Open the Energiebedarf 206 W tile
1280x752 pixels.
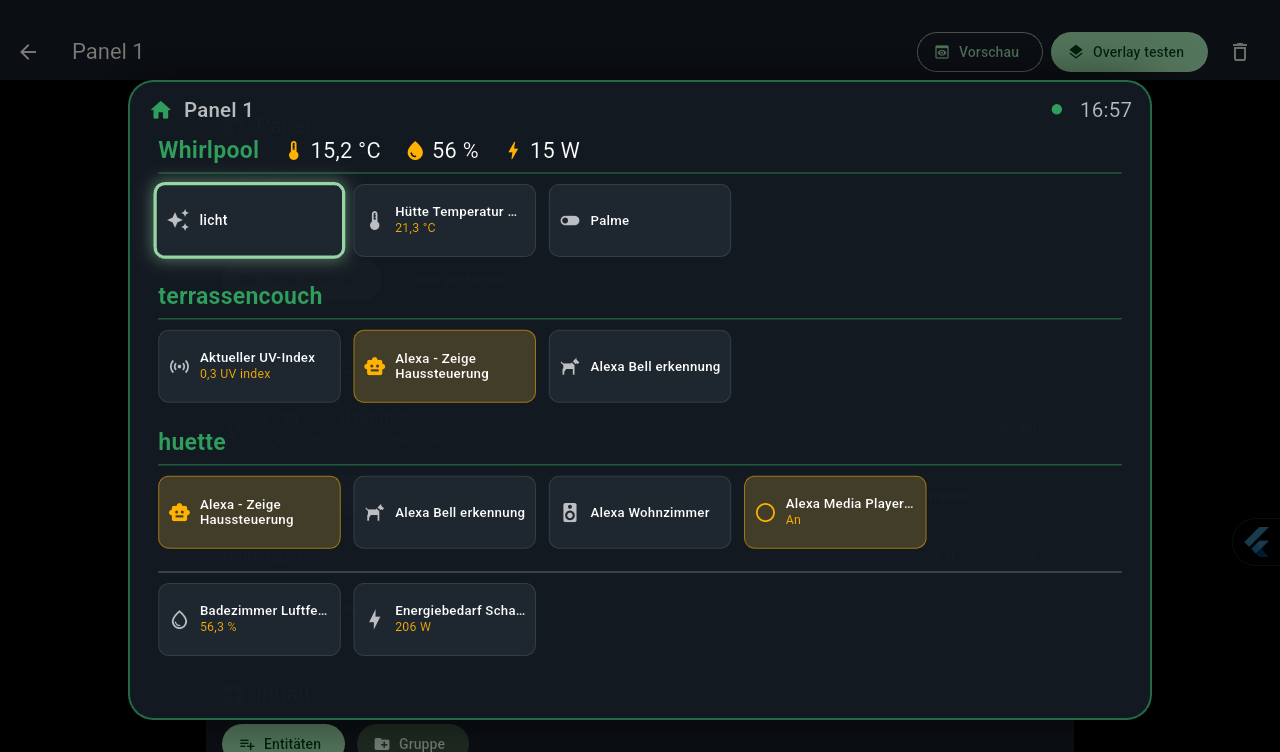click(445, 619)
